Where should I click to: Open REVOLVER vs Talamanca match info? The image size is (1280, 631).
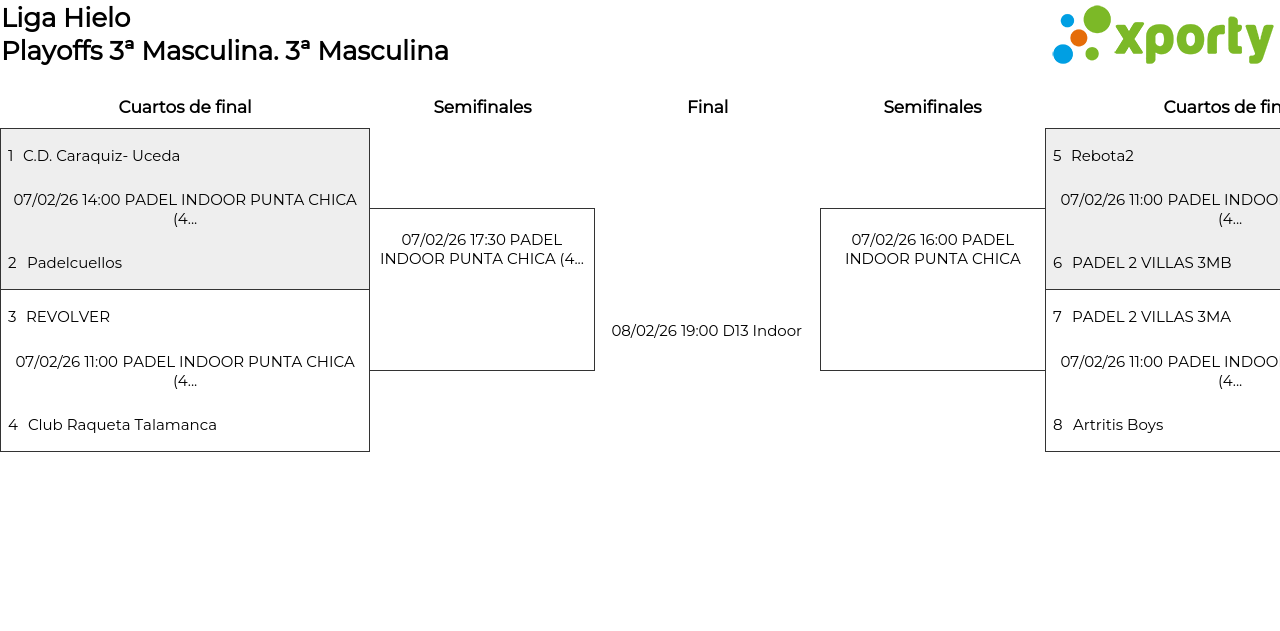coord(185,371)
